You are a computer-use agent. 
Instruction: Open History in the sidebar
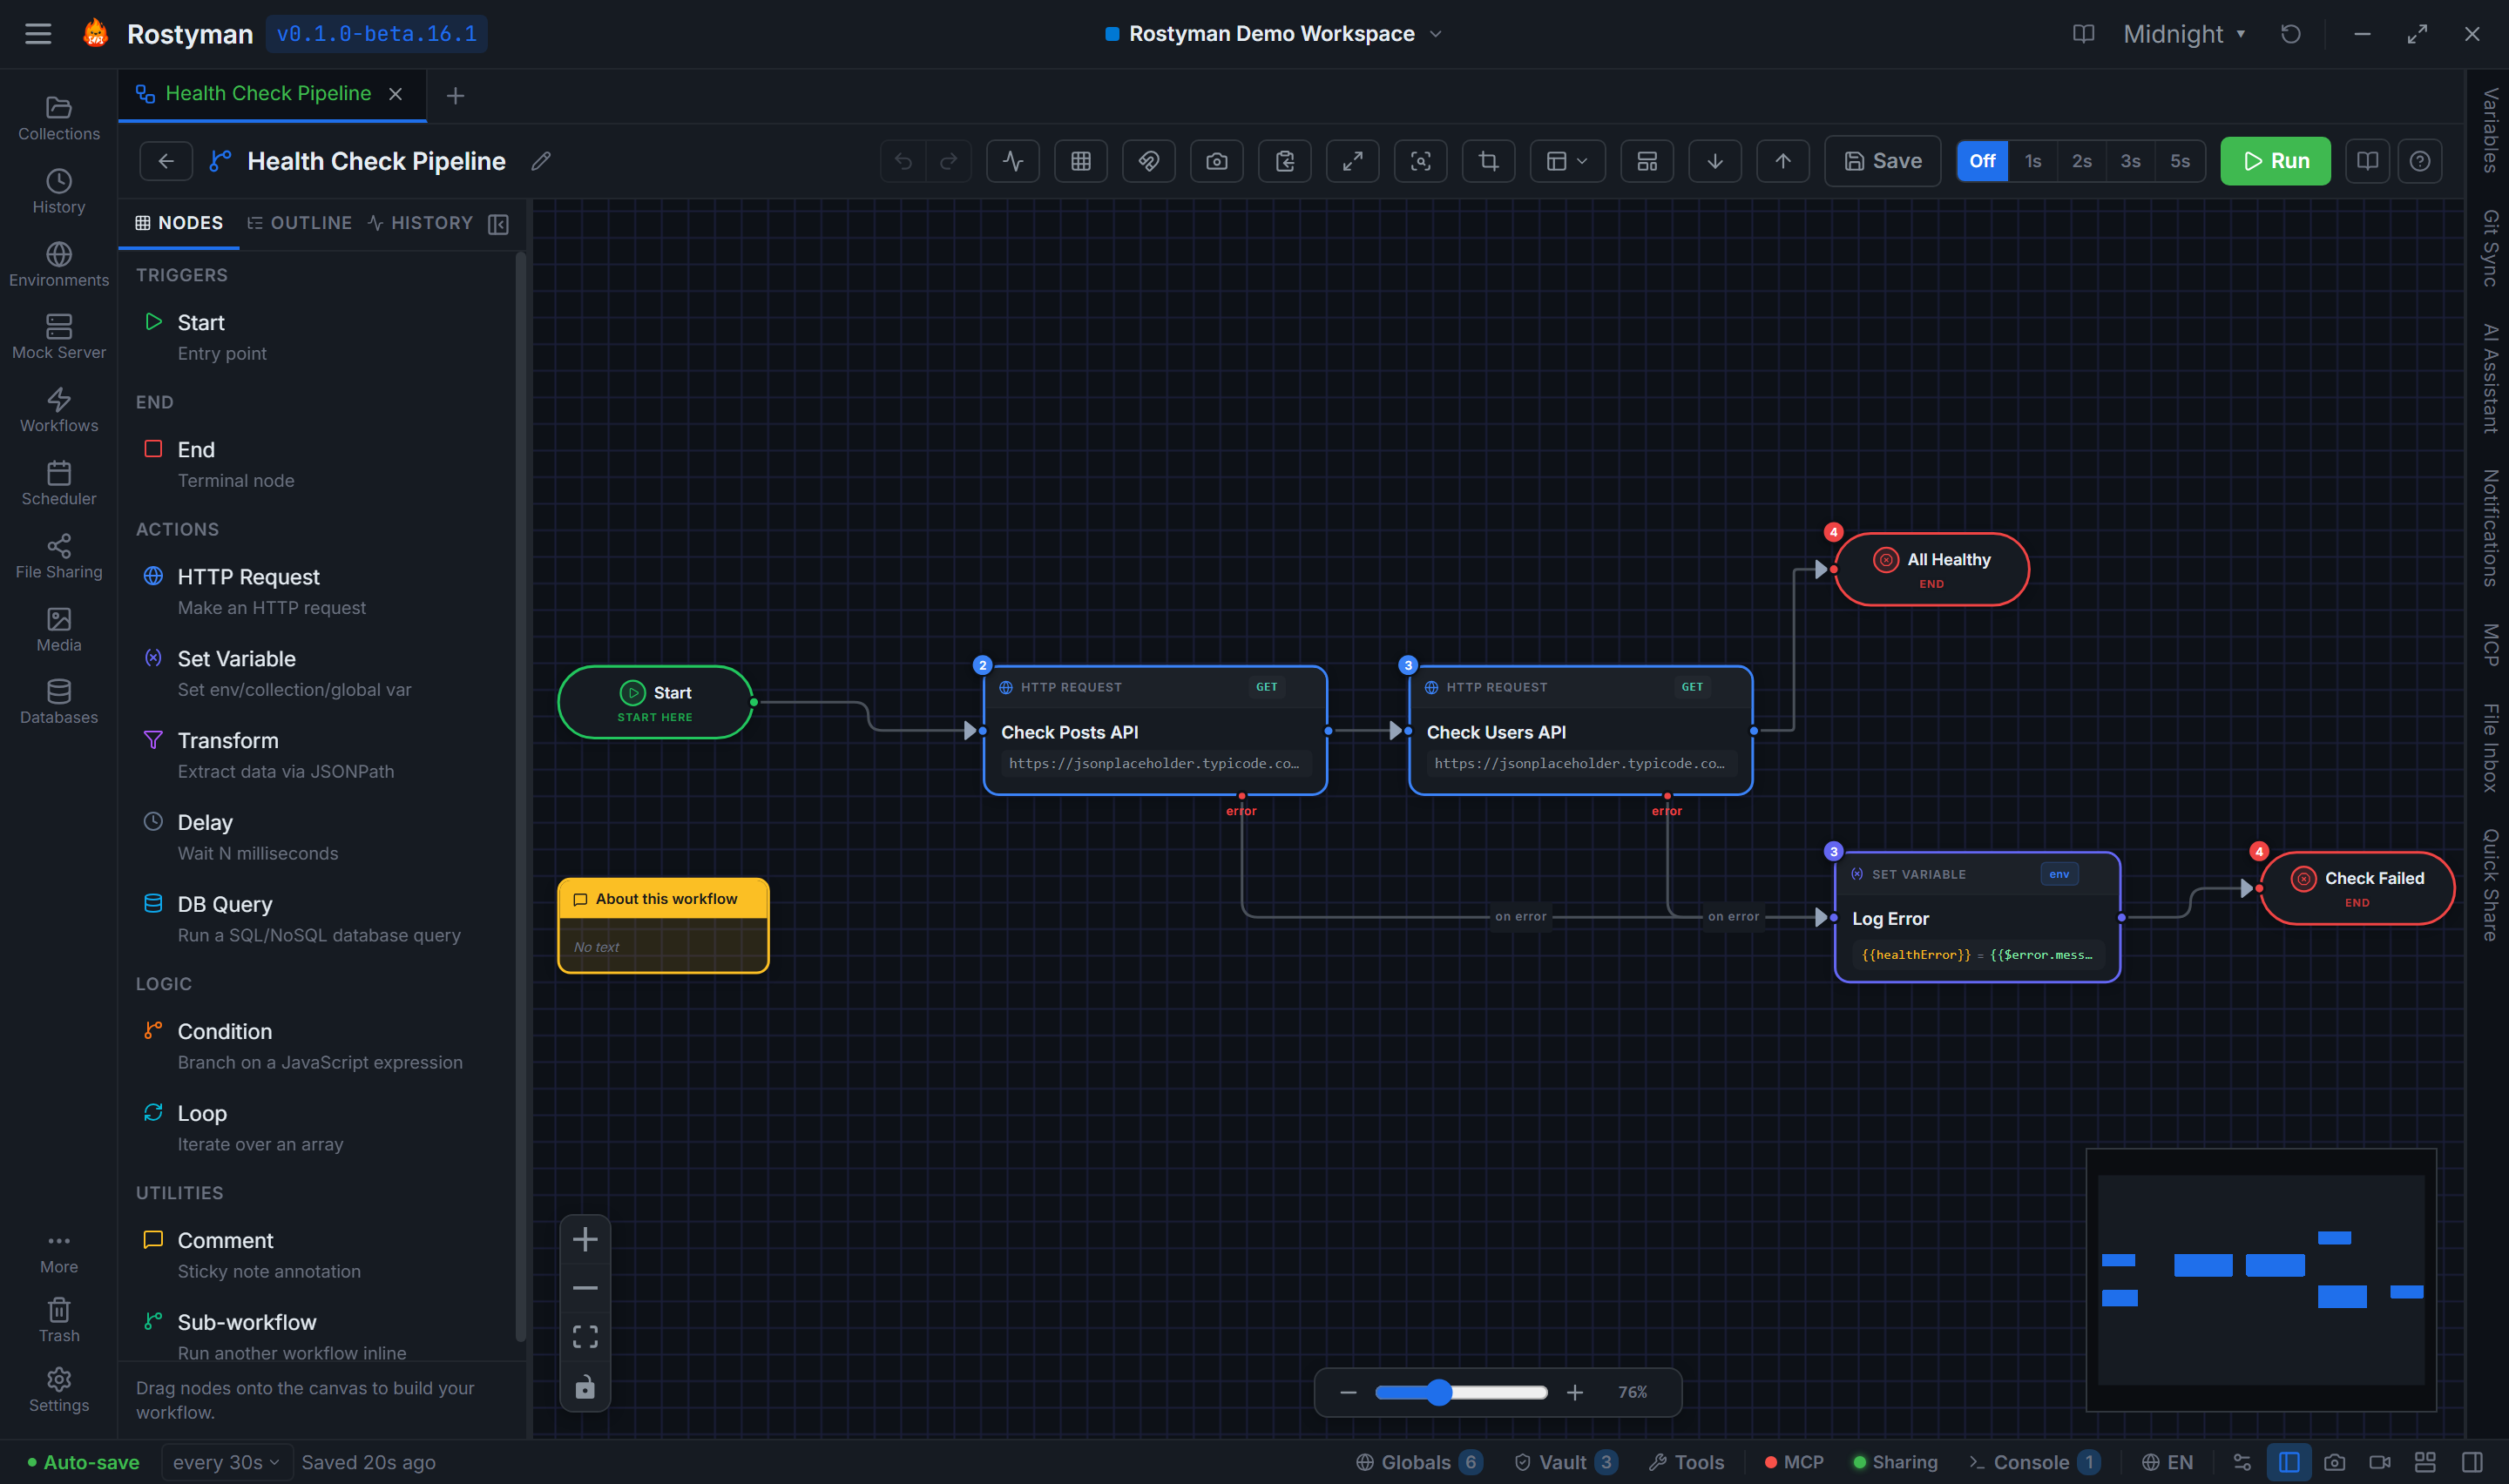[x=59, y=192]
